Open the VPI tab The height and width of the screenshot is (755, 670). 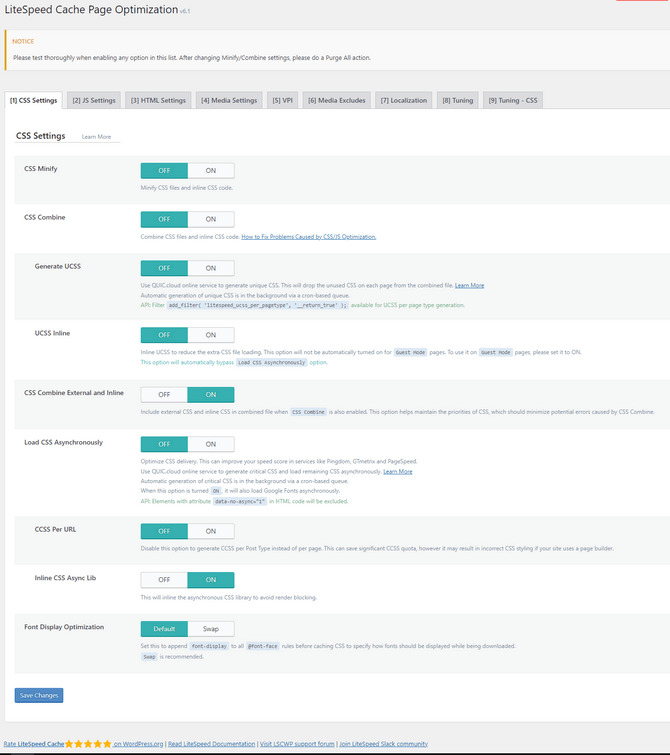(x=283, y=100)
